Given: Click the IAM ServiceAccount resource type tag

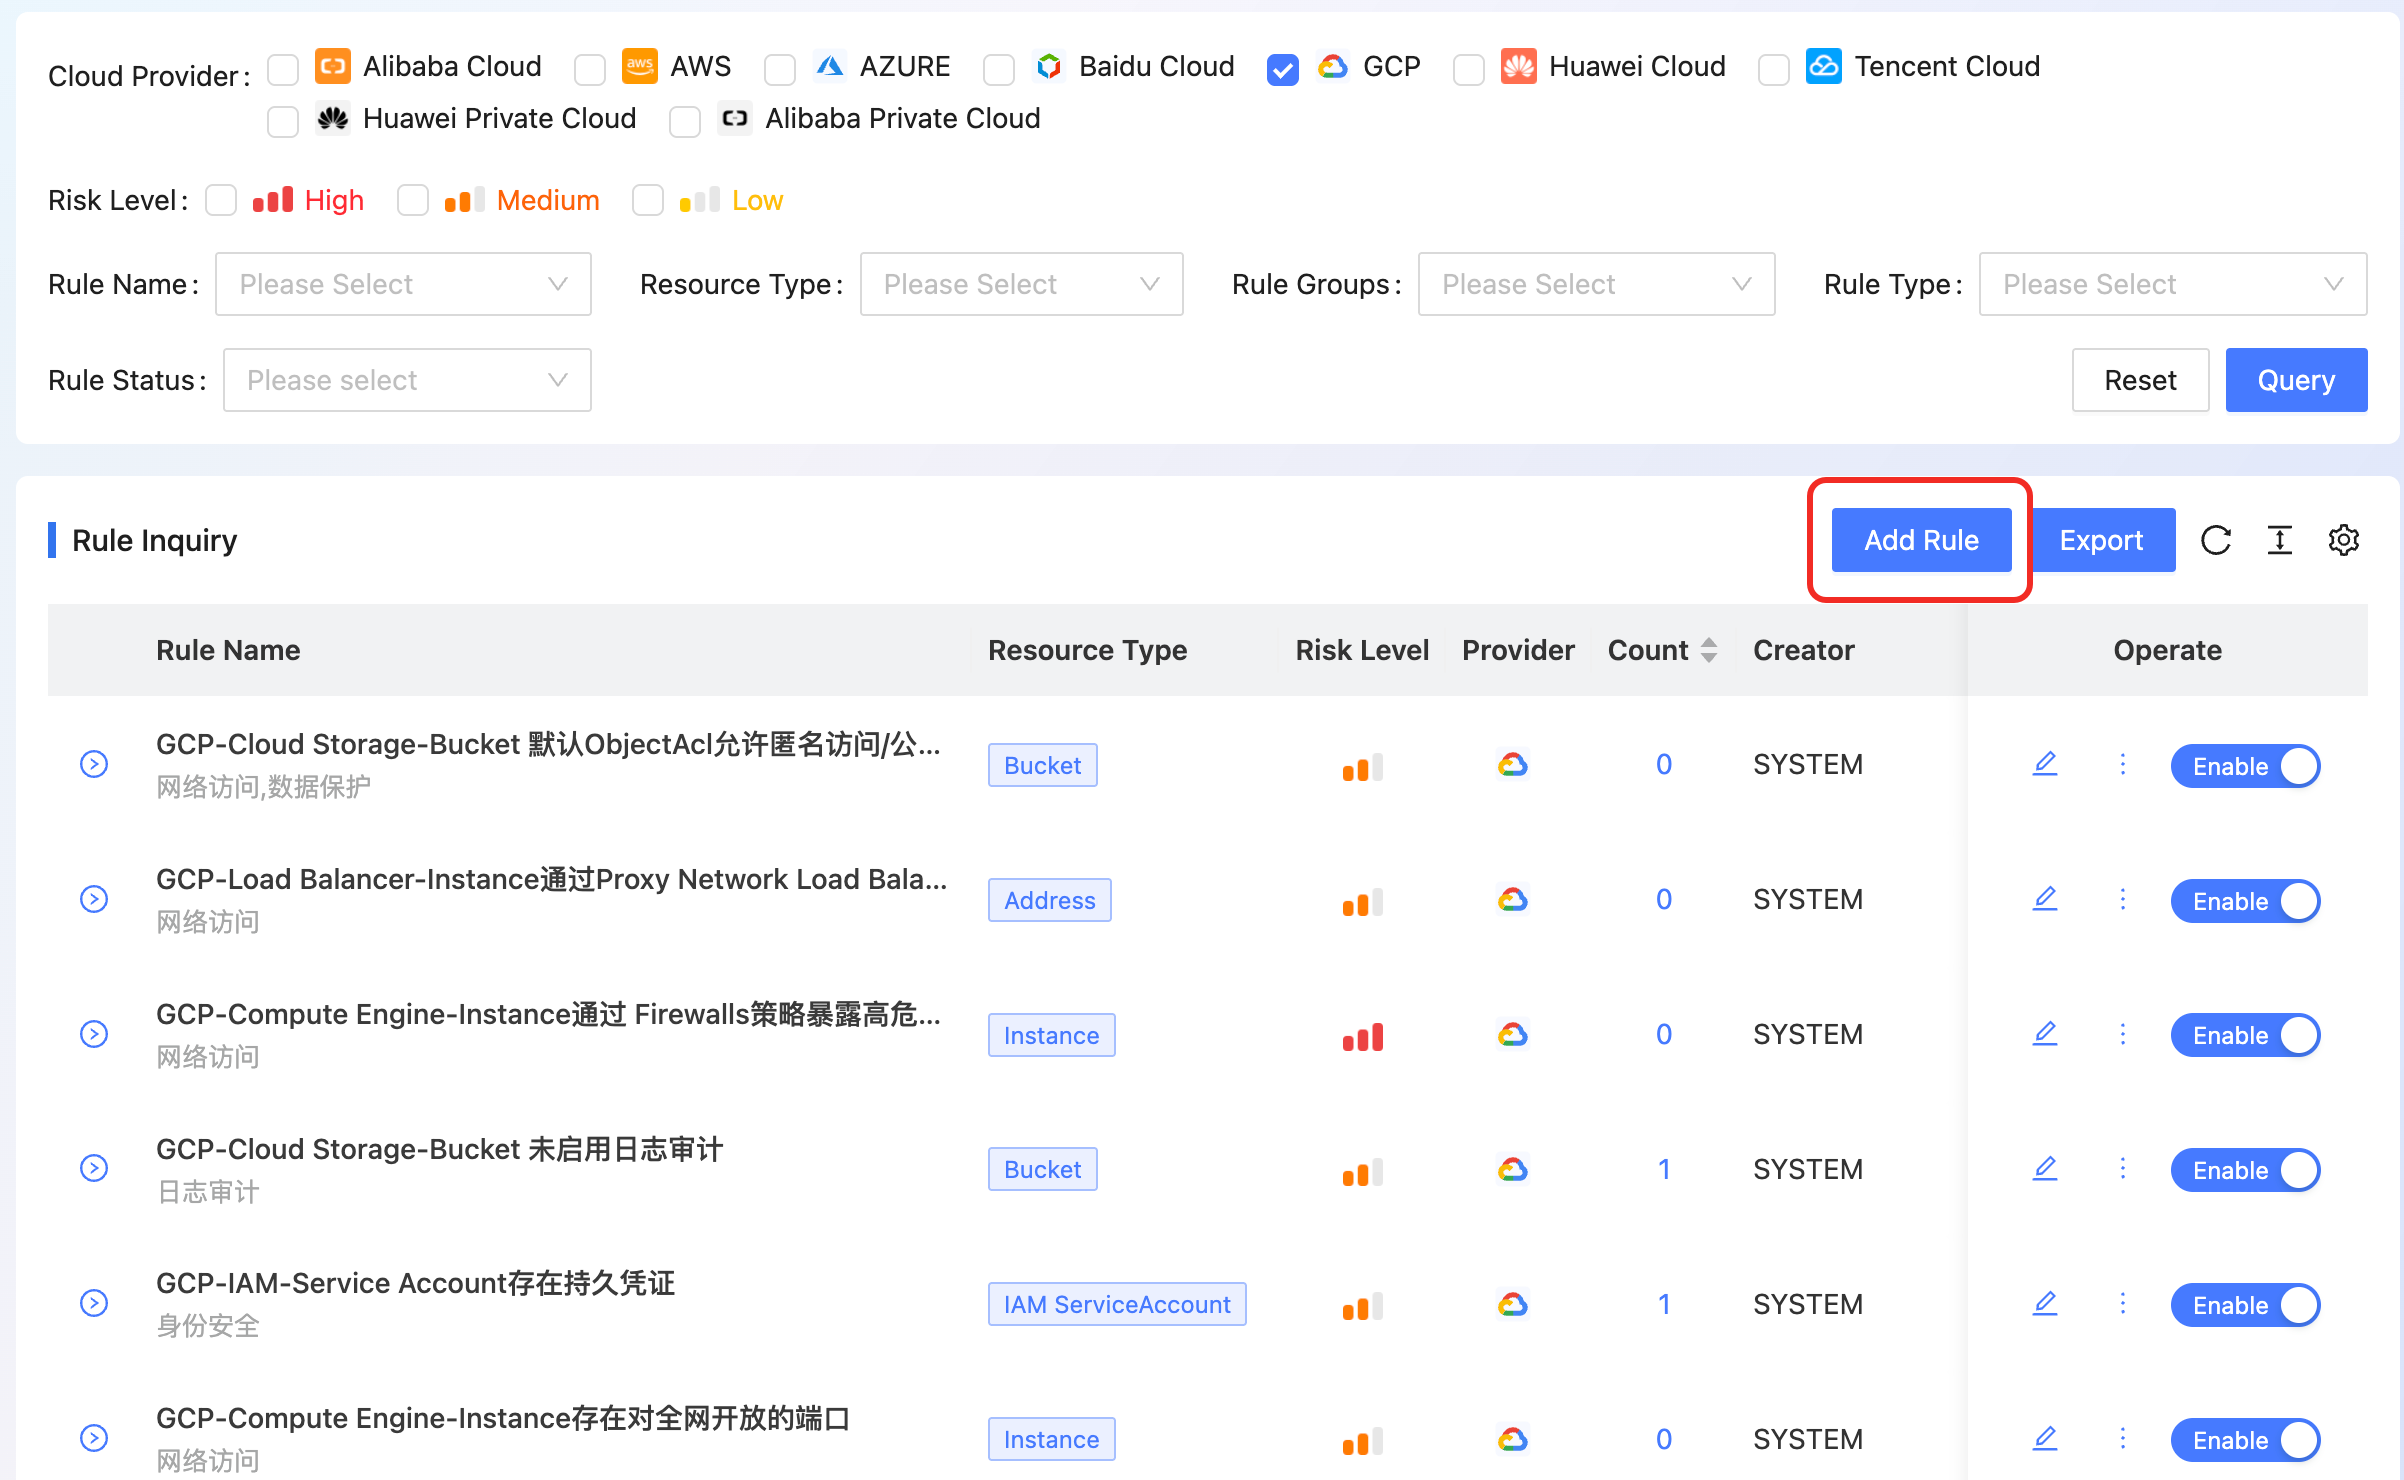Looking at the screenshot, I should coord(1117,1304).
